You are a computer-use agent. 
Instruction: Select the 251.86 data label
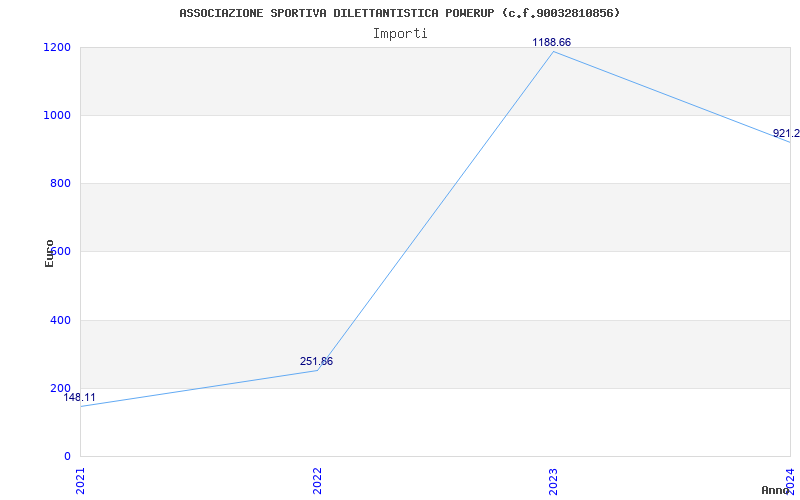point(316,361)
